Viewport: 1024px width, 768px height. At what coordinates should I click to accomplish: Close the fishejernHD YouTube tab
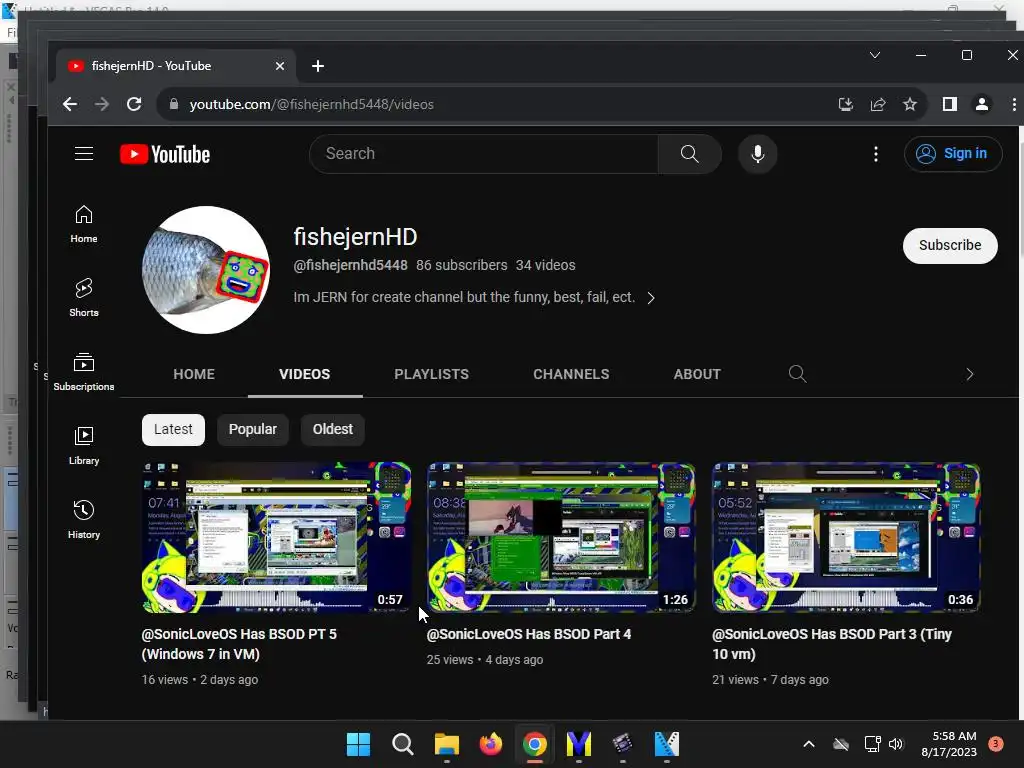[280, 66]
